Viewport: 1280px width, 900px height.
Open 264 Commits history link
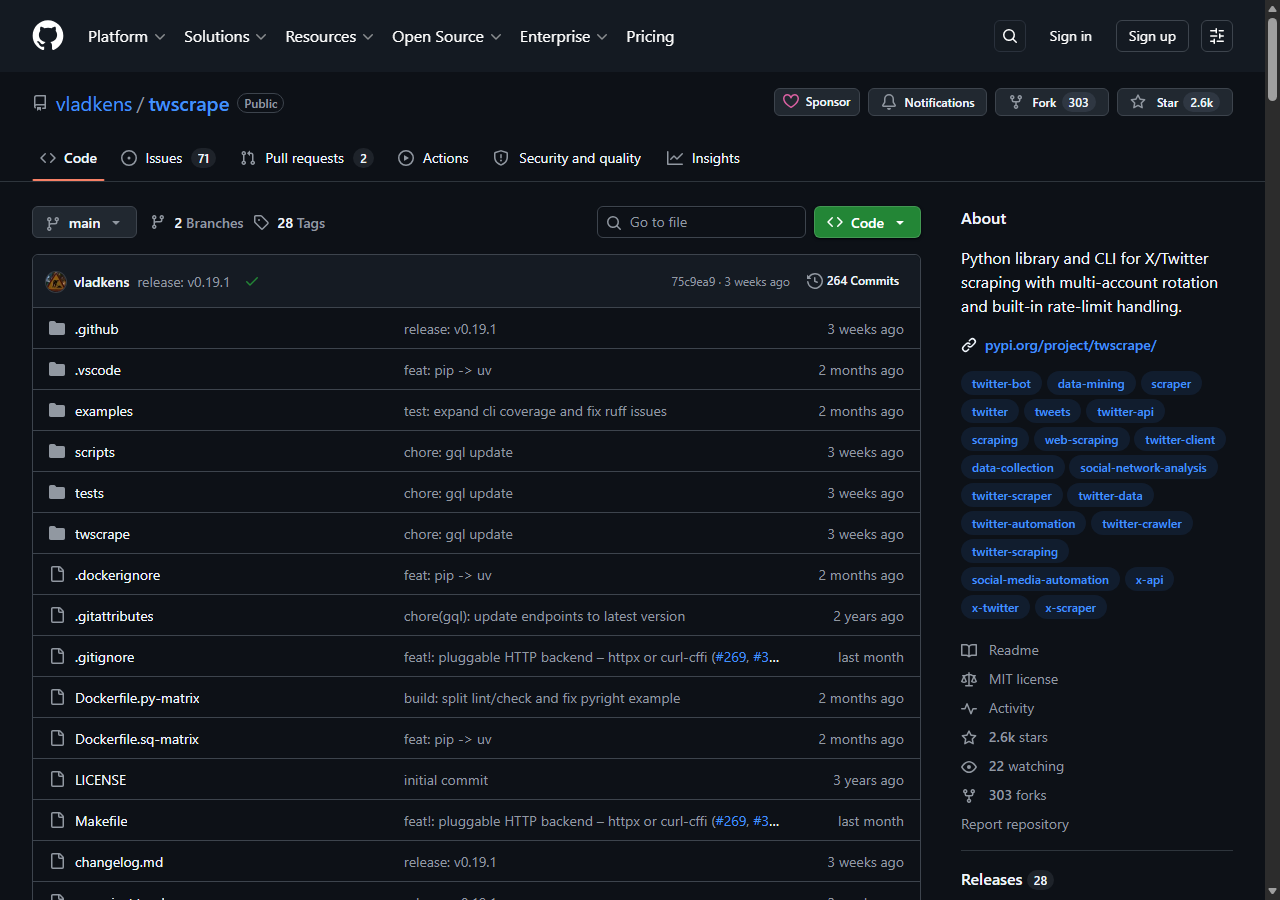coord(853,281)
